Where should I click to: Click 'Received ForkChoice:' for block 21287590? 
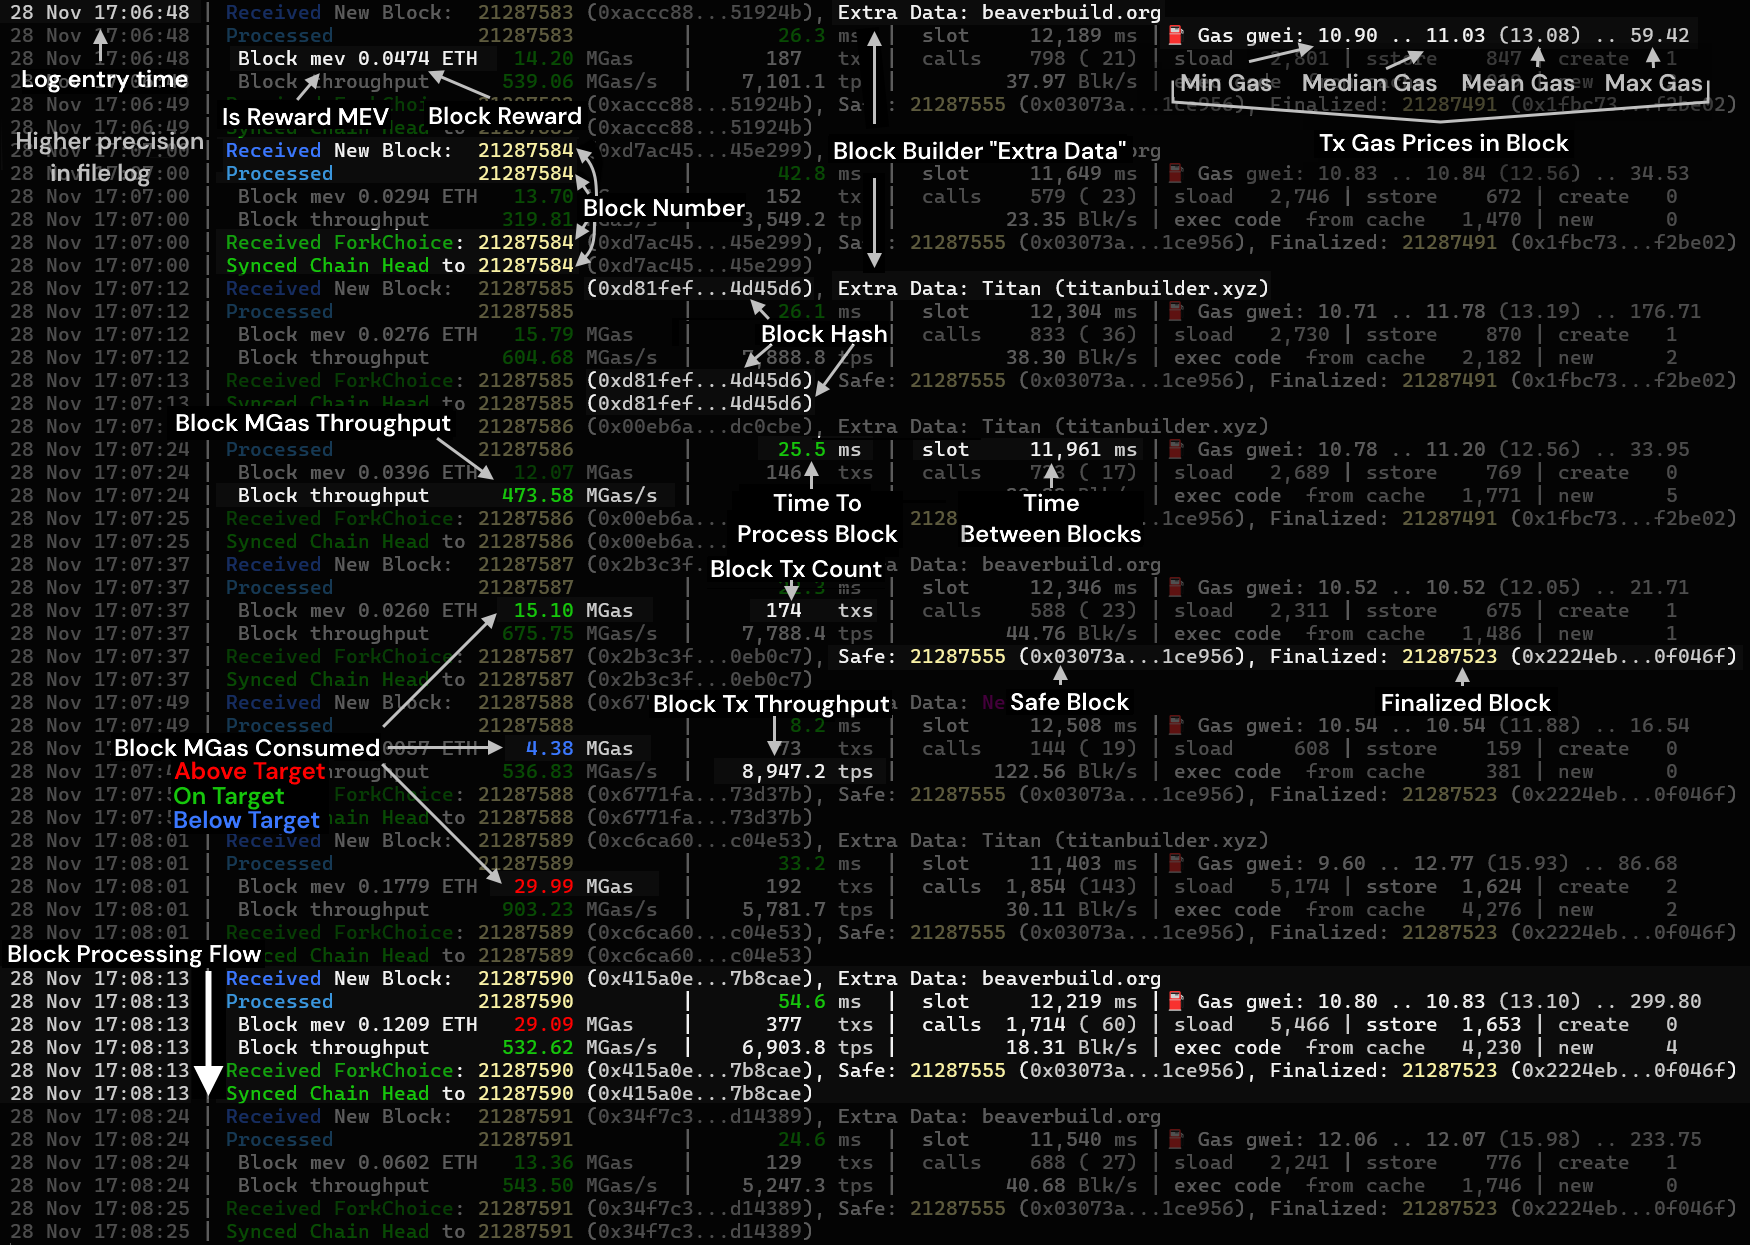coord(345,1070)
